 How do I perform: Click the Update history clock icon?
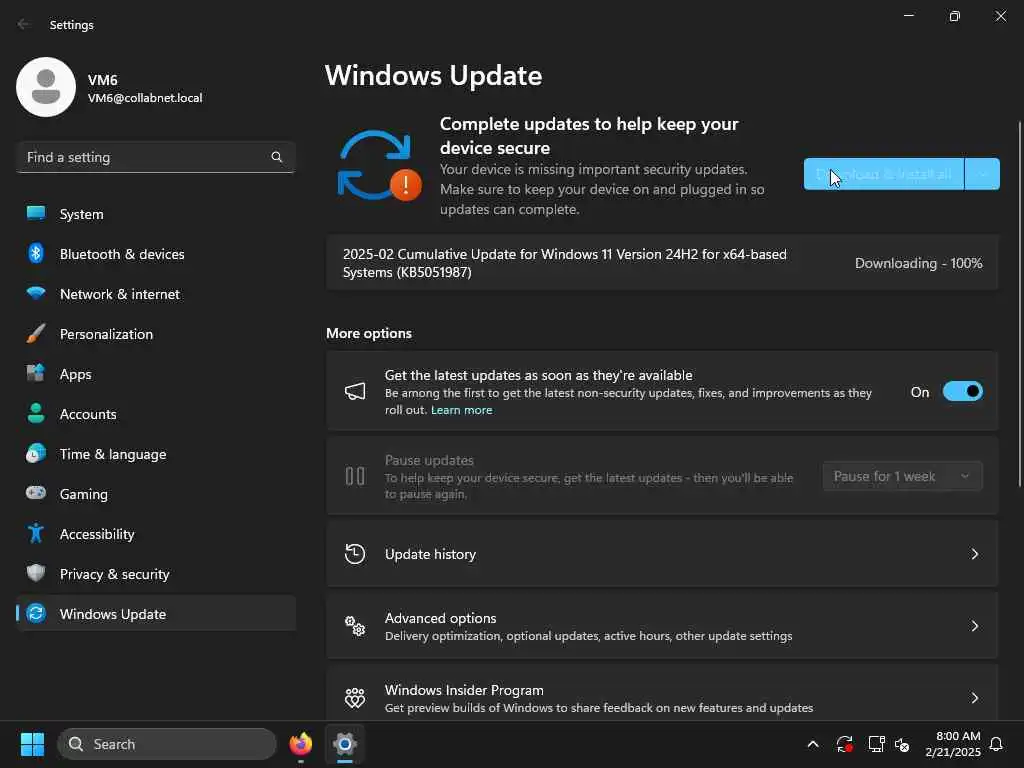pos(355,554)
